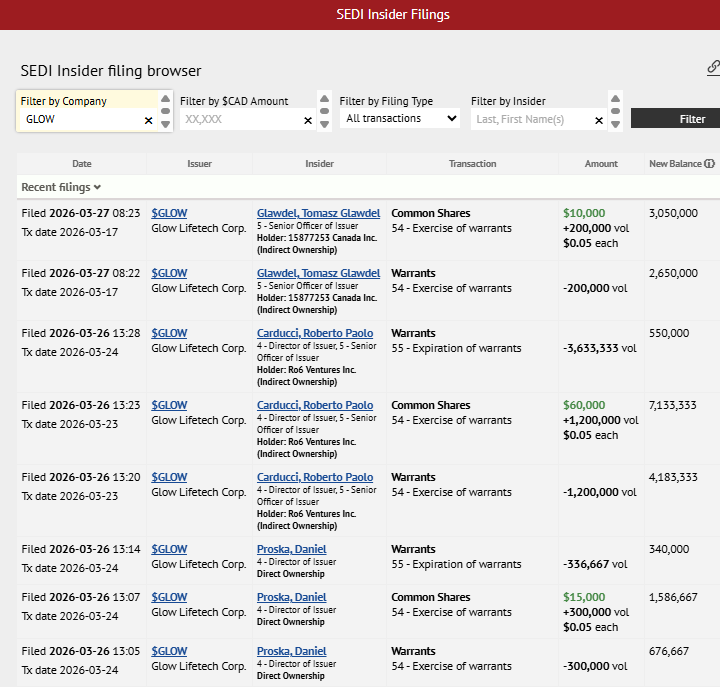The height and width of the screenshot is (687, 720).
Task: Open $GLOW link in 08:23 filing row
Action: coord(169,214)
